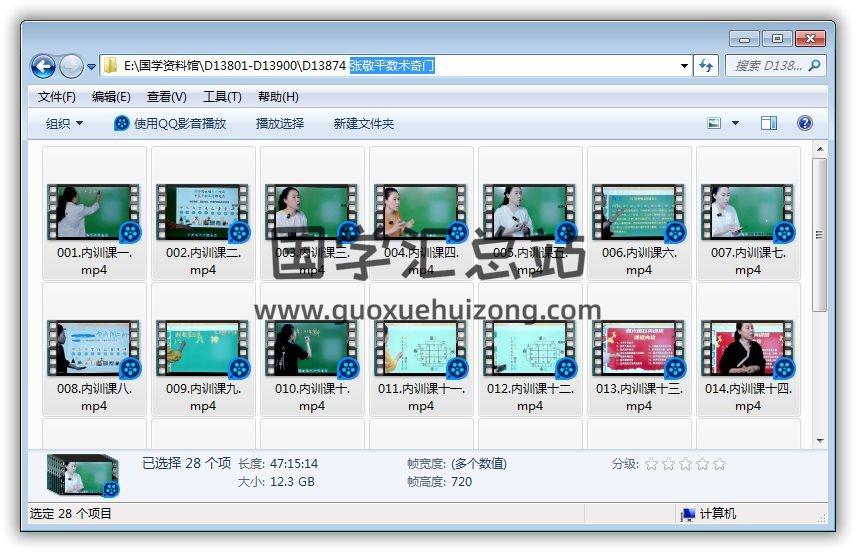
Task: Click QQ影音 badge on 007.内训课七 thumbnail
Action: (784, 233)
